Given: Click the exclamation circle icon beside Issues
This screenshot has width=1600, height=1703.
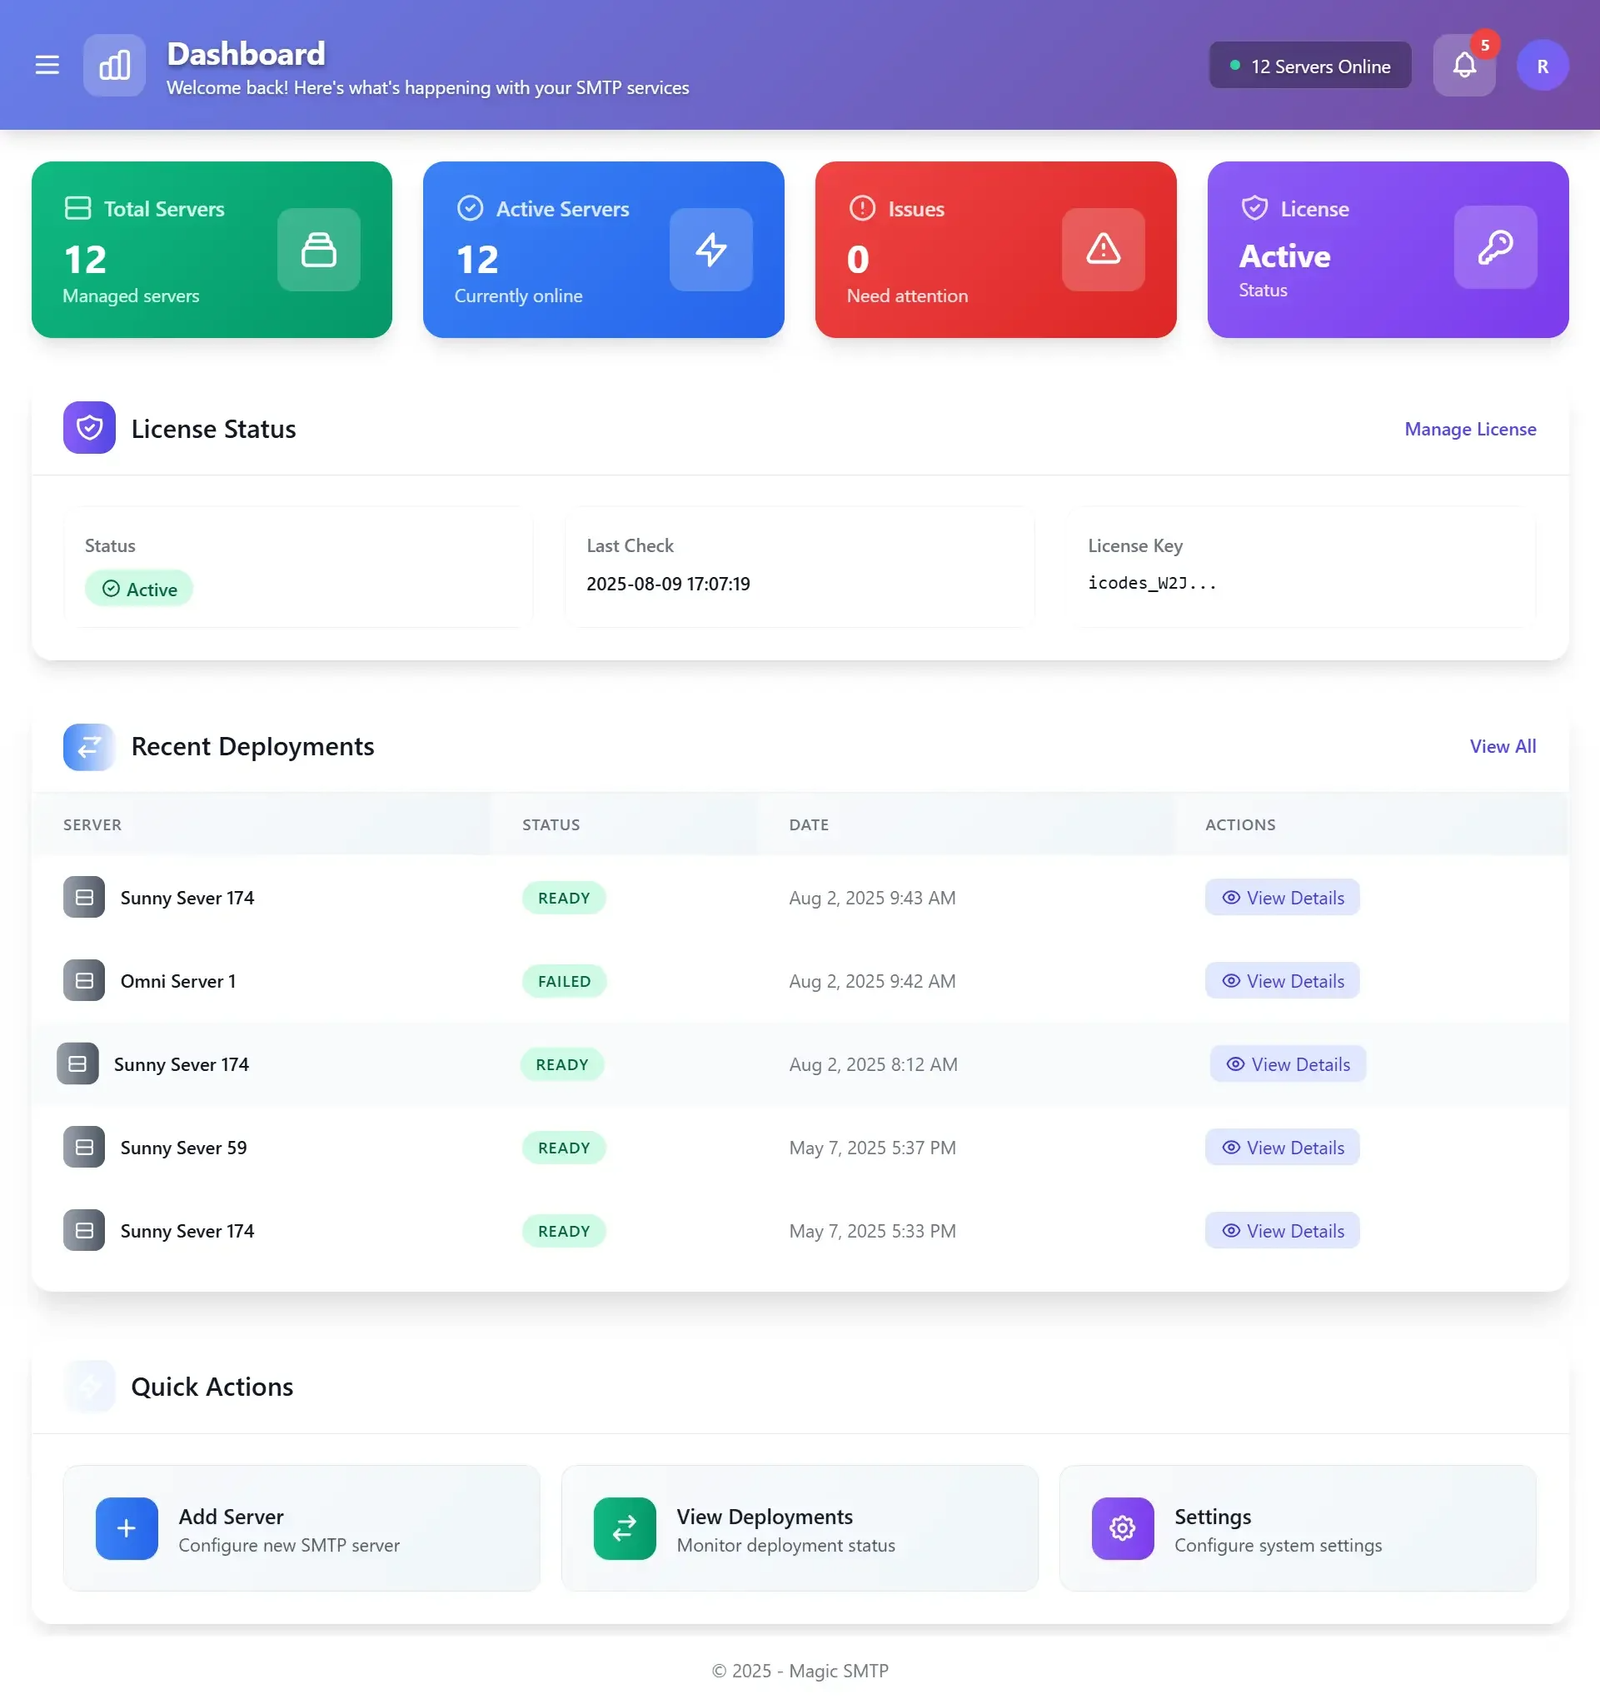Looking at the screenshot, I should click(x=862, y=208).
